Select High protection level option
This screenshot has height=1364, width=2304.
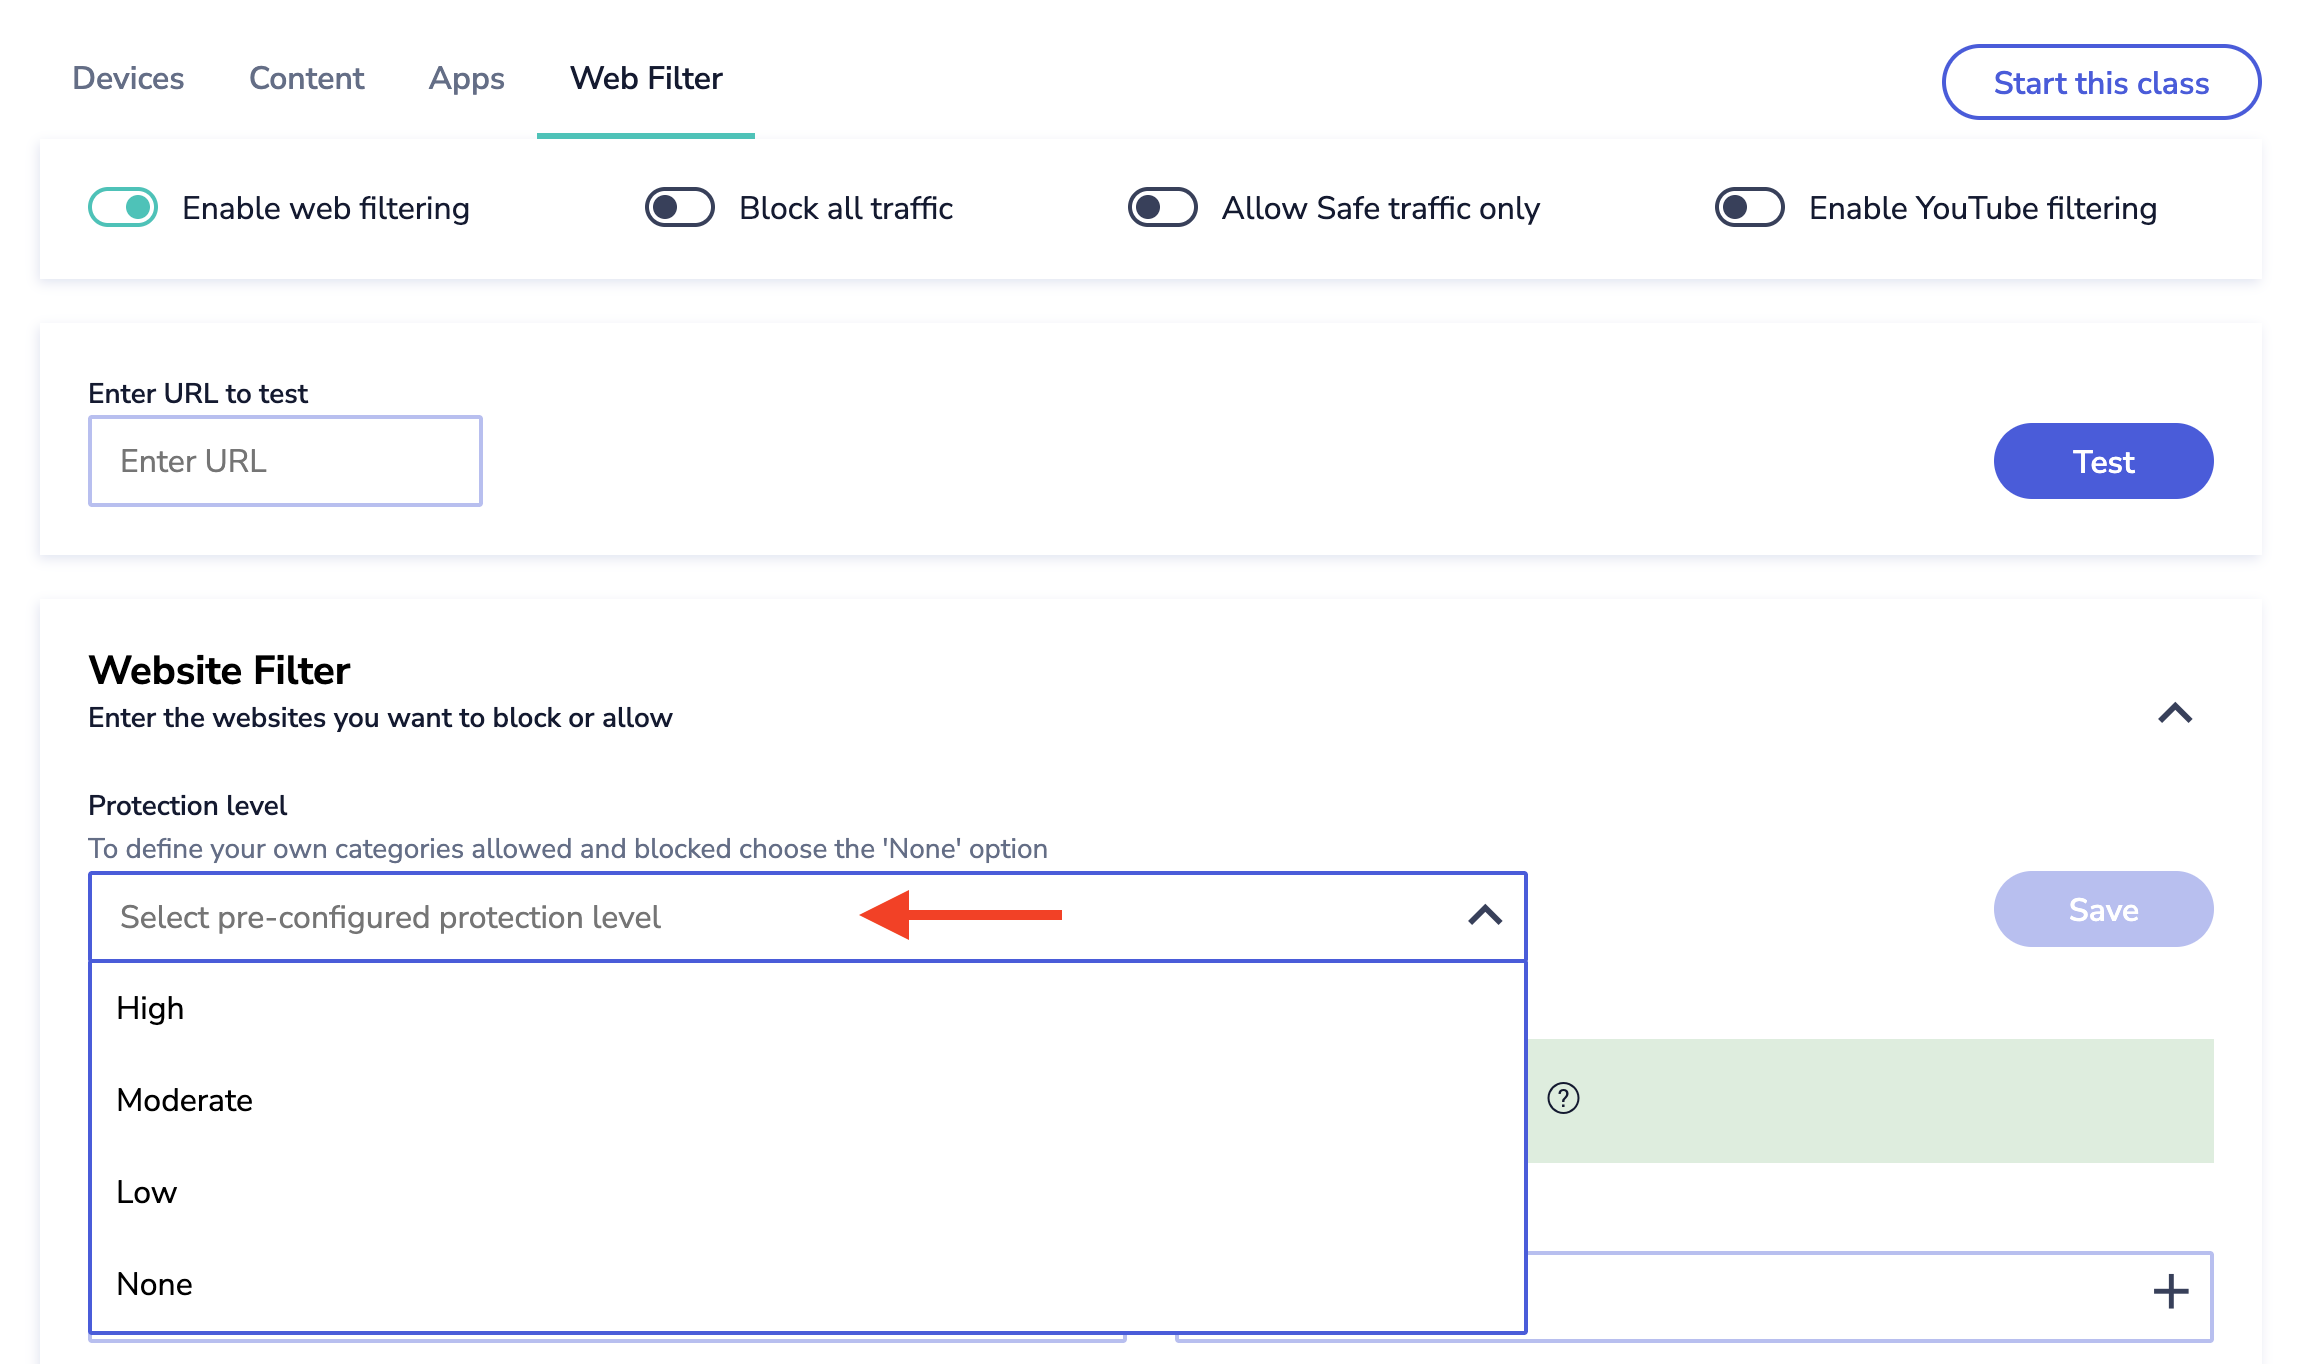150,1008
